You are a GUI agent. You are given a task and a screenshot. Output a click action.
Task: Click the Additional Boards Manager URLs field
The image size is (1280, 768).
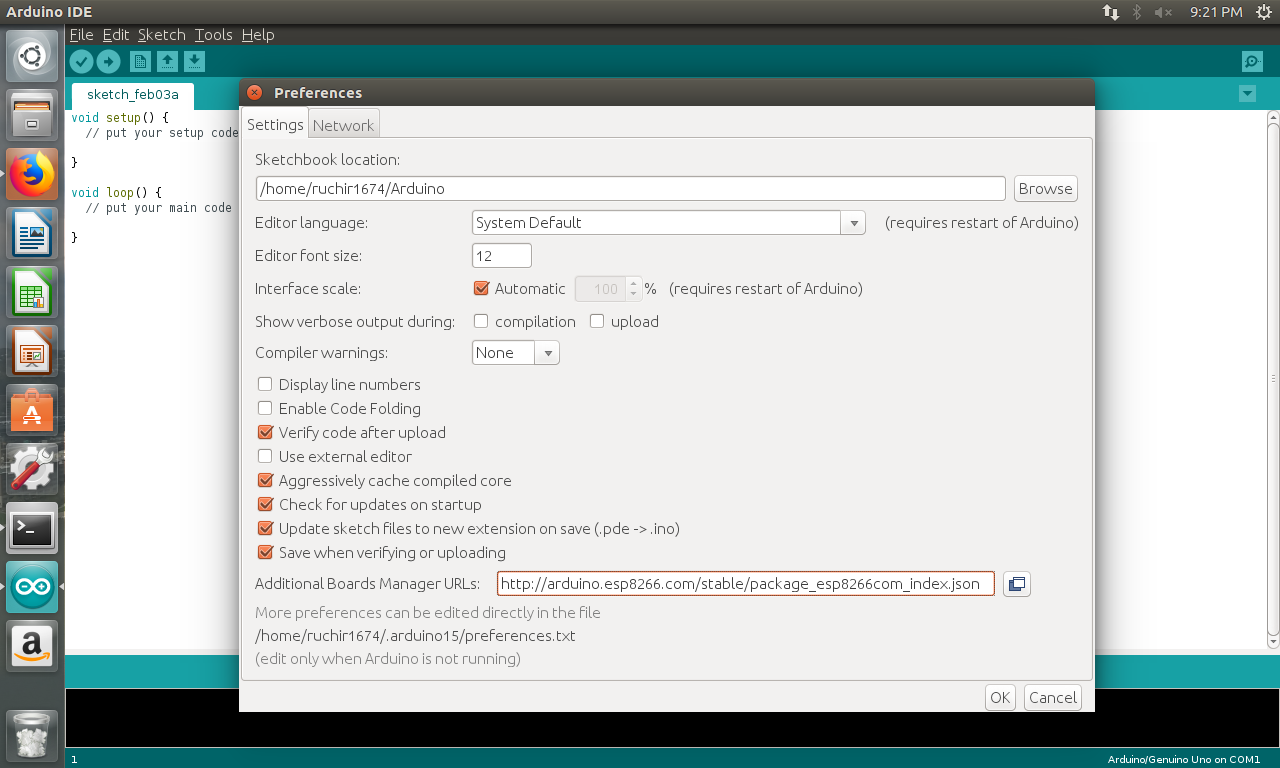pyautogui.click(x=746, y=584)
